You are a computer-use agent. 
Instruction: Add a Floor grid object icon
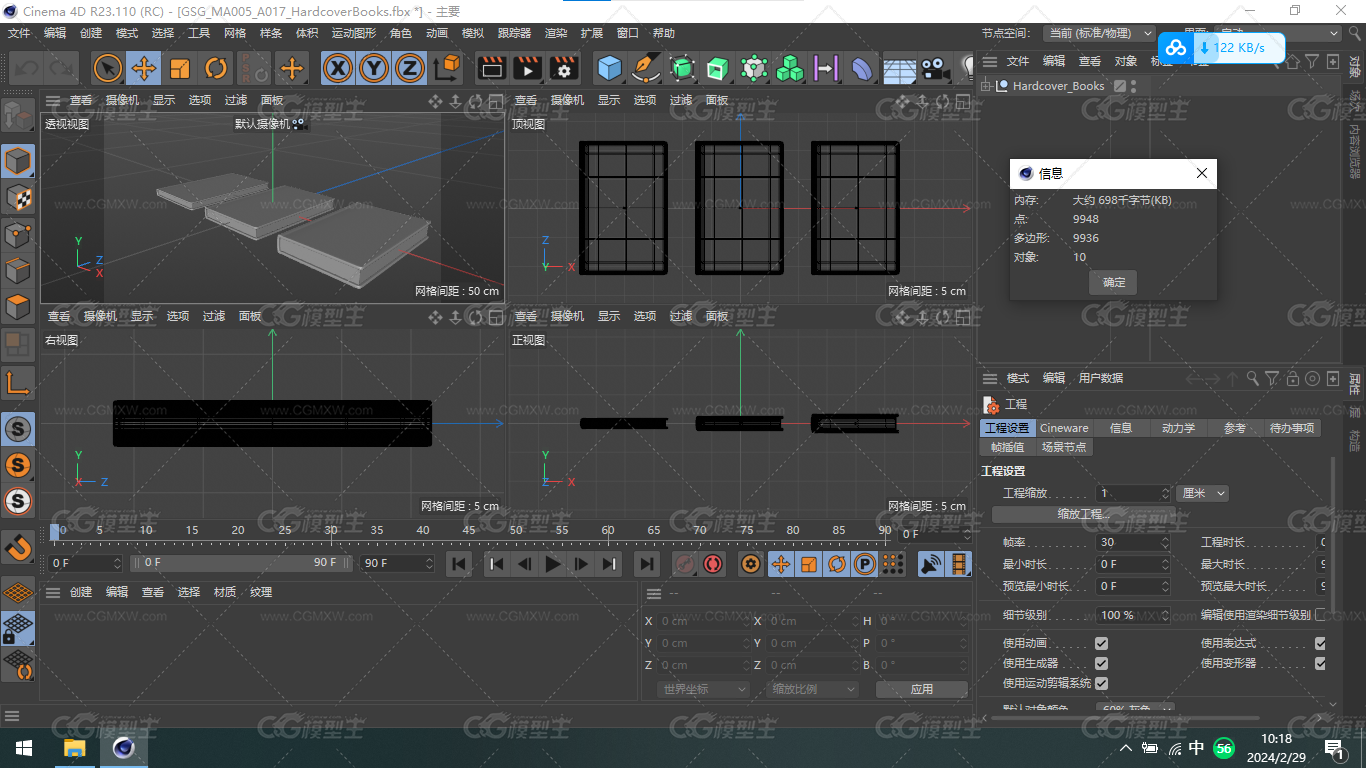coord(898,68)
